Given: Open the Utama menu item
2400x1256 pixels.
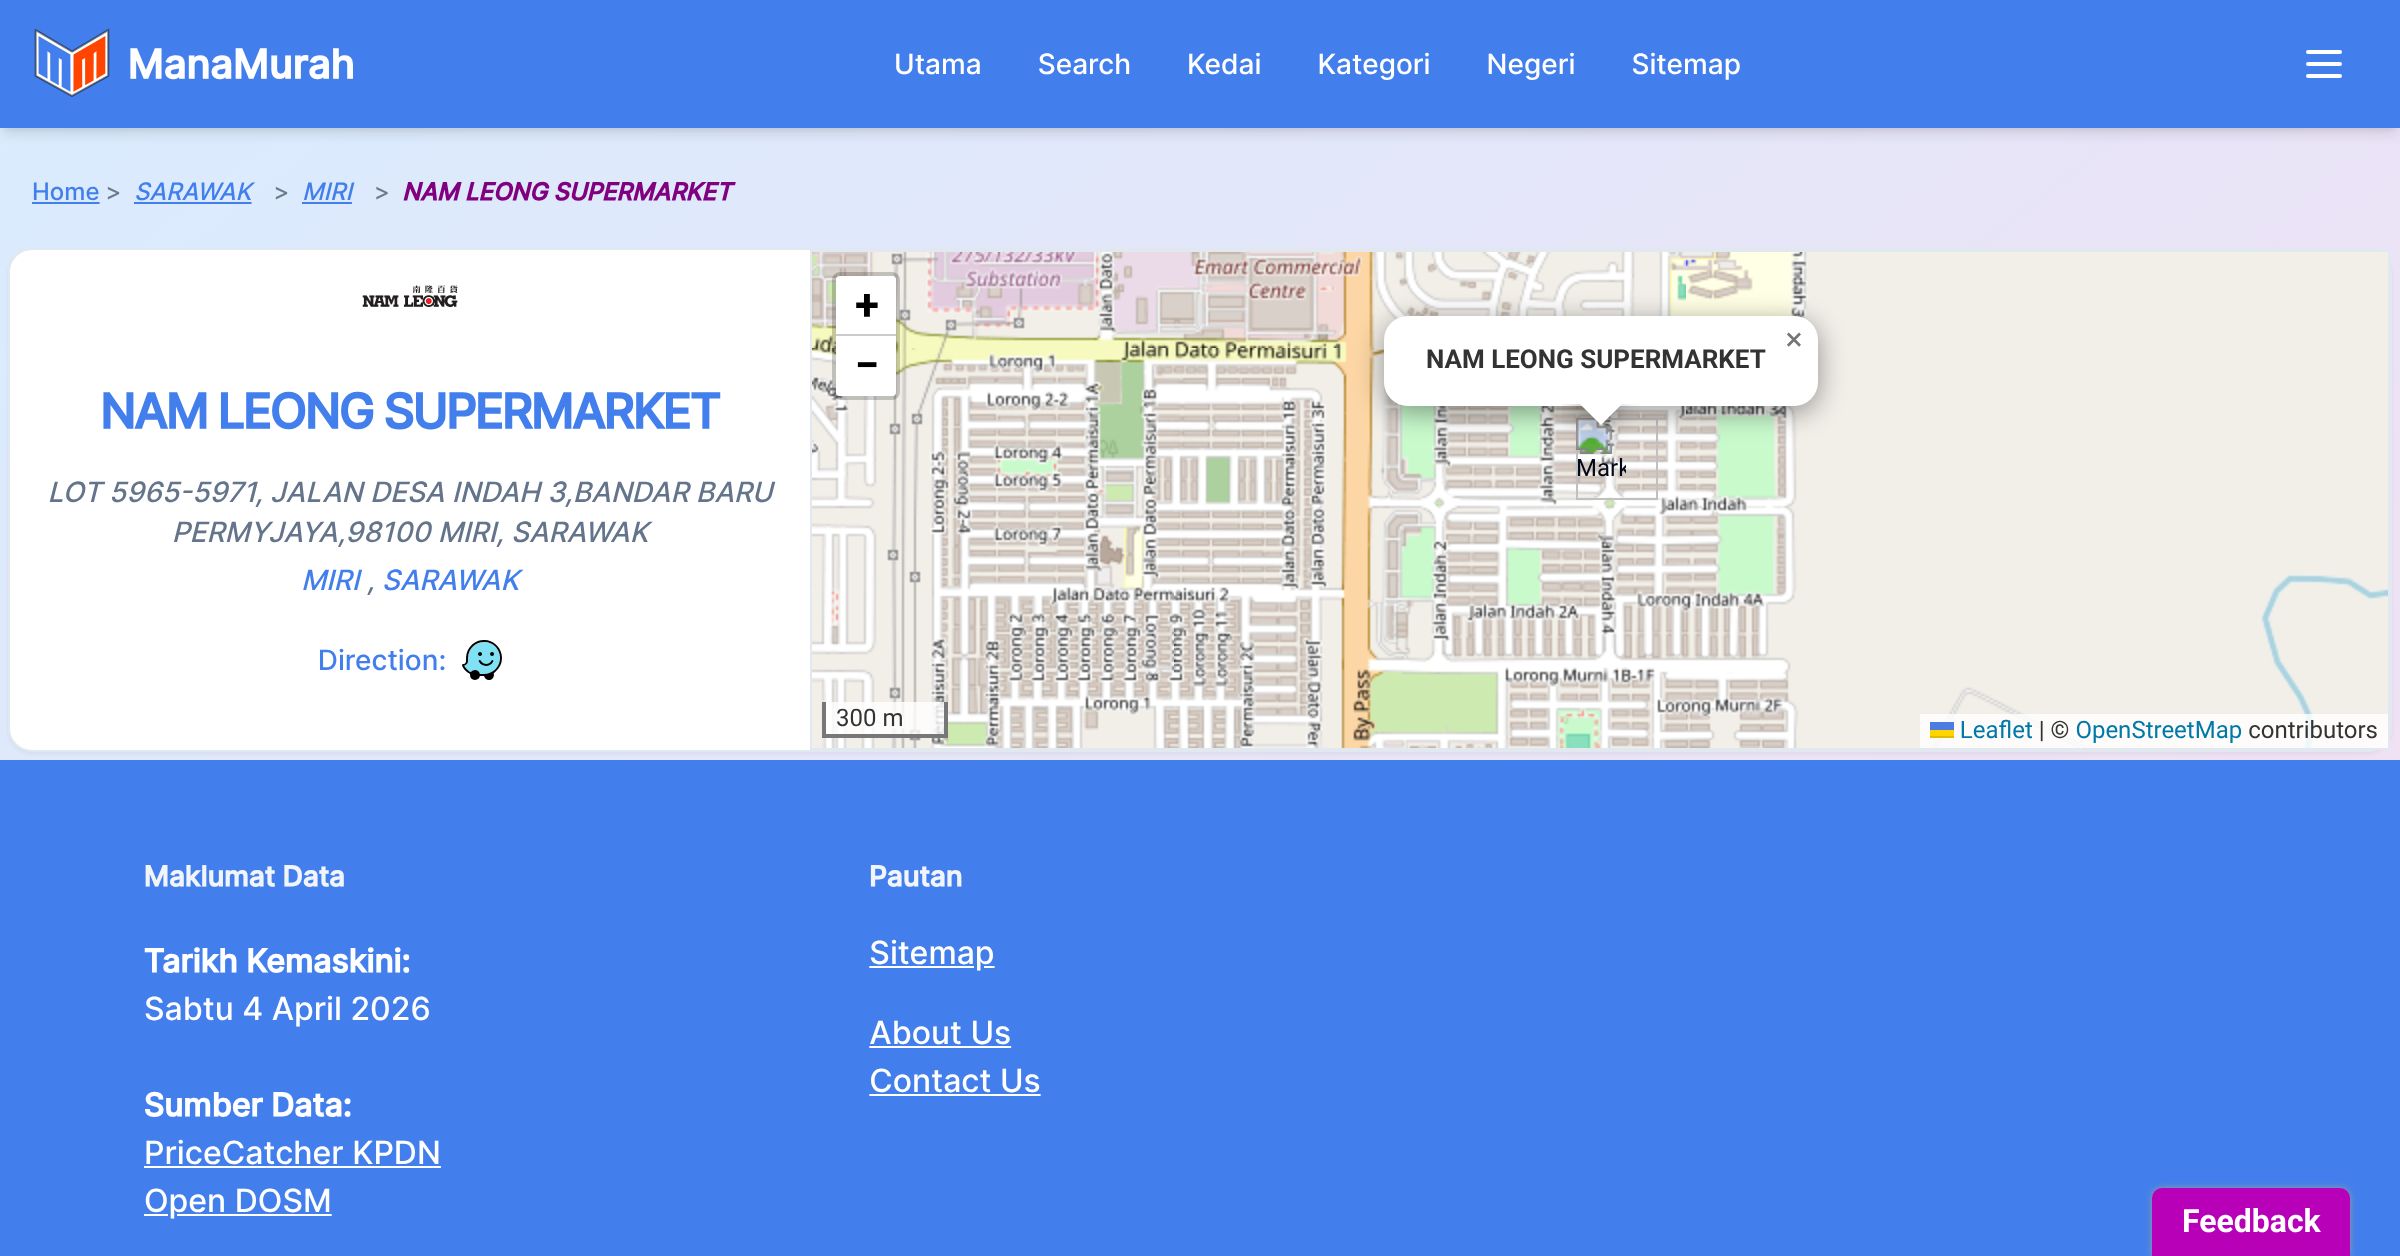Looking at the screenshot, I should 937,64.
